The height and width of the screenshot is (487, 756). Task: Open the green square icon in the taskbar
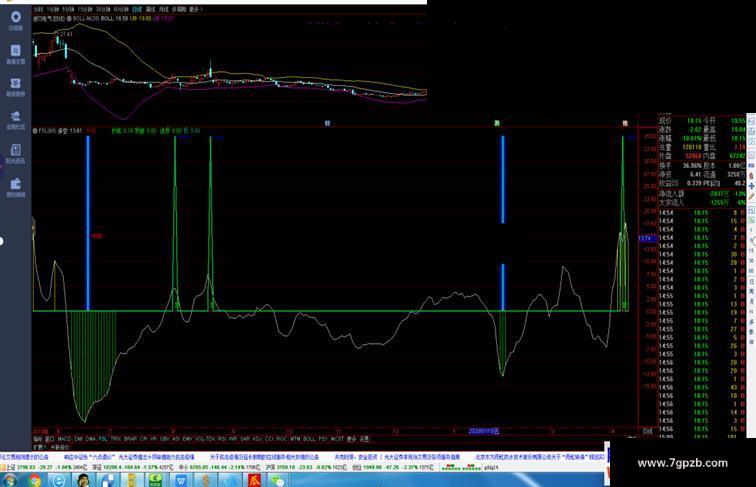[156, 480]
